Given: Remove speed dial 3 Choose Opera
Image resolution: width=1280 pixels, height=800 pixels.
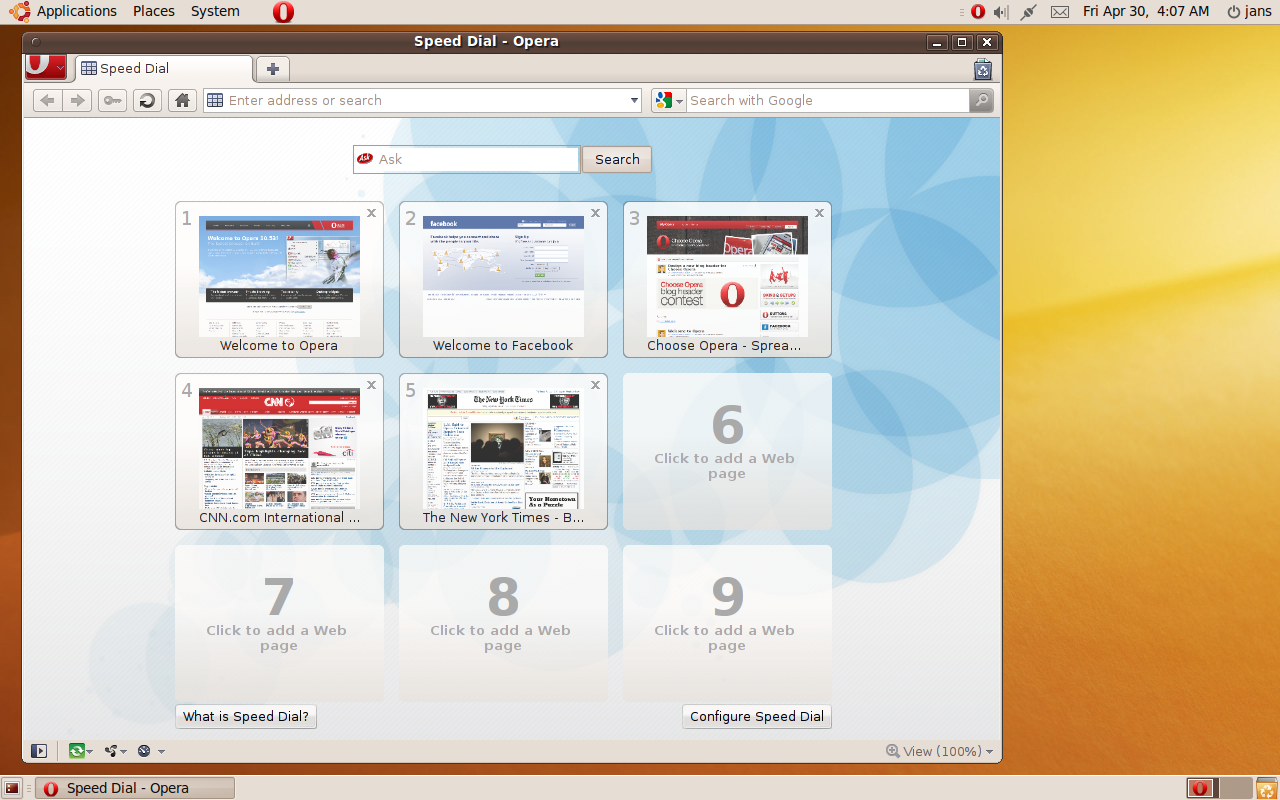Looking at the screenshot, I should tap(819, 213).
